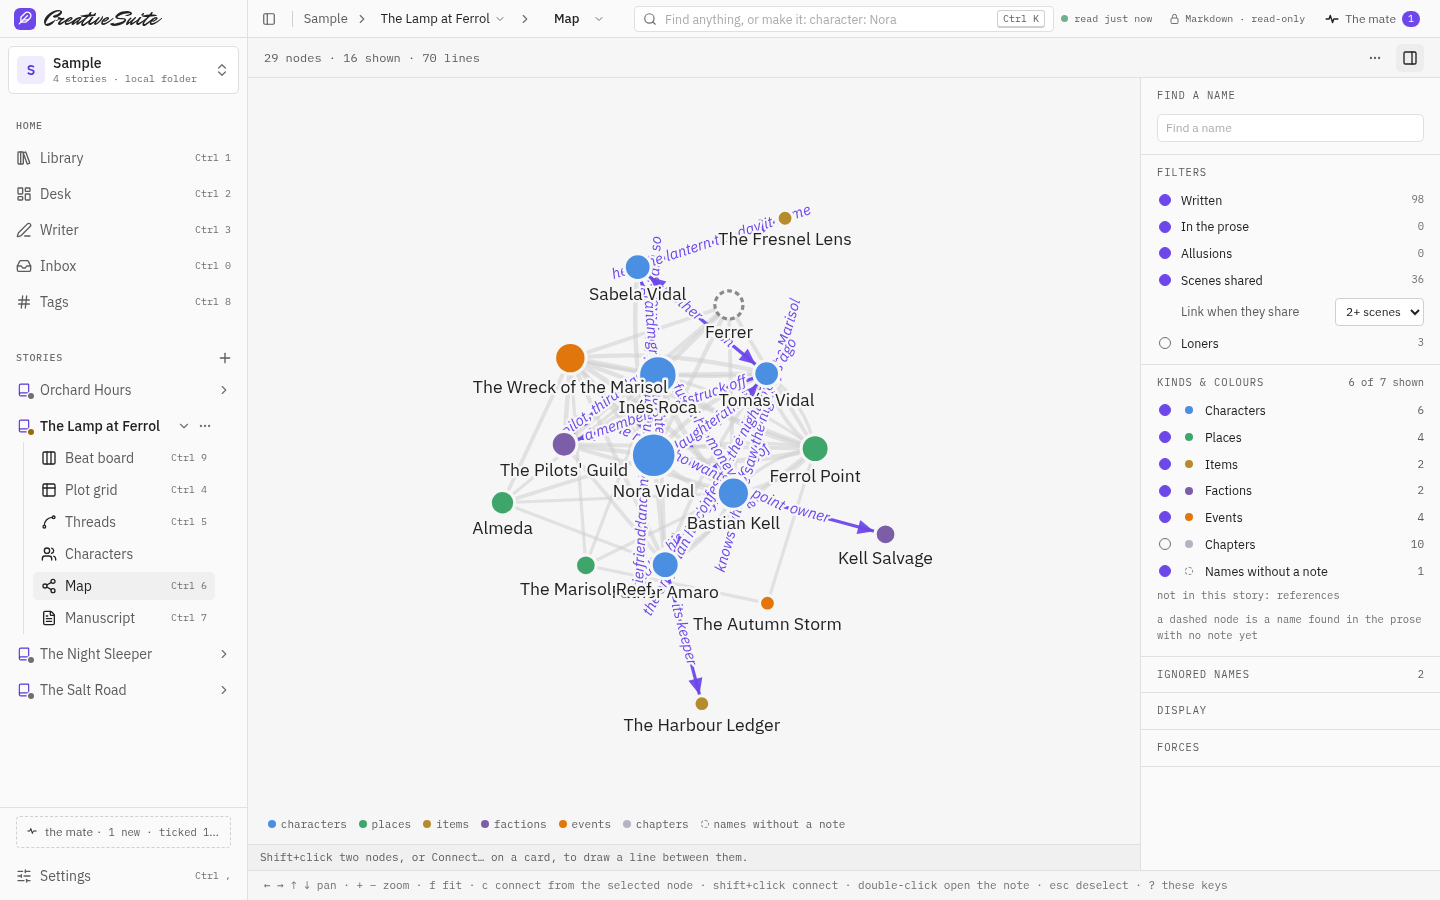Expand the Ignored Names section
The width and height of the screenshot is (1440, 900).
click(x=1290, y=675)
